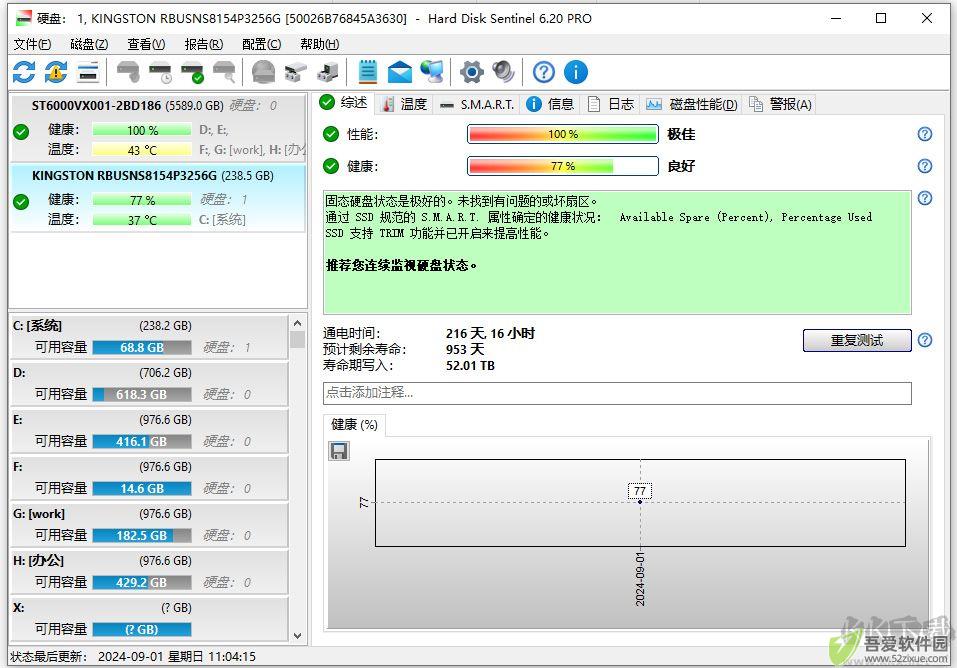Viewport: 957px width, 668px height.
Task: Click the floppy save icon above health graph
Action: point(339,451)
